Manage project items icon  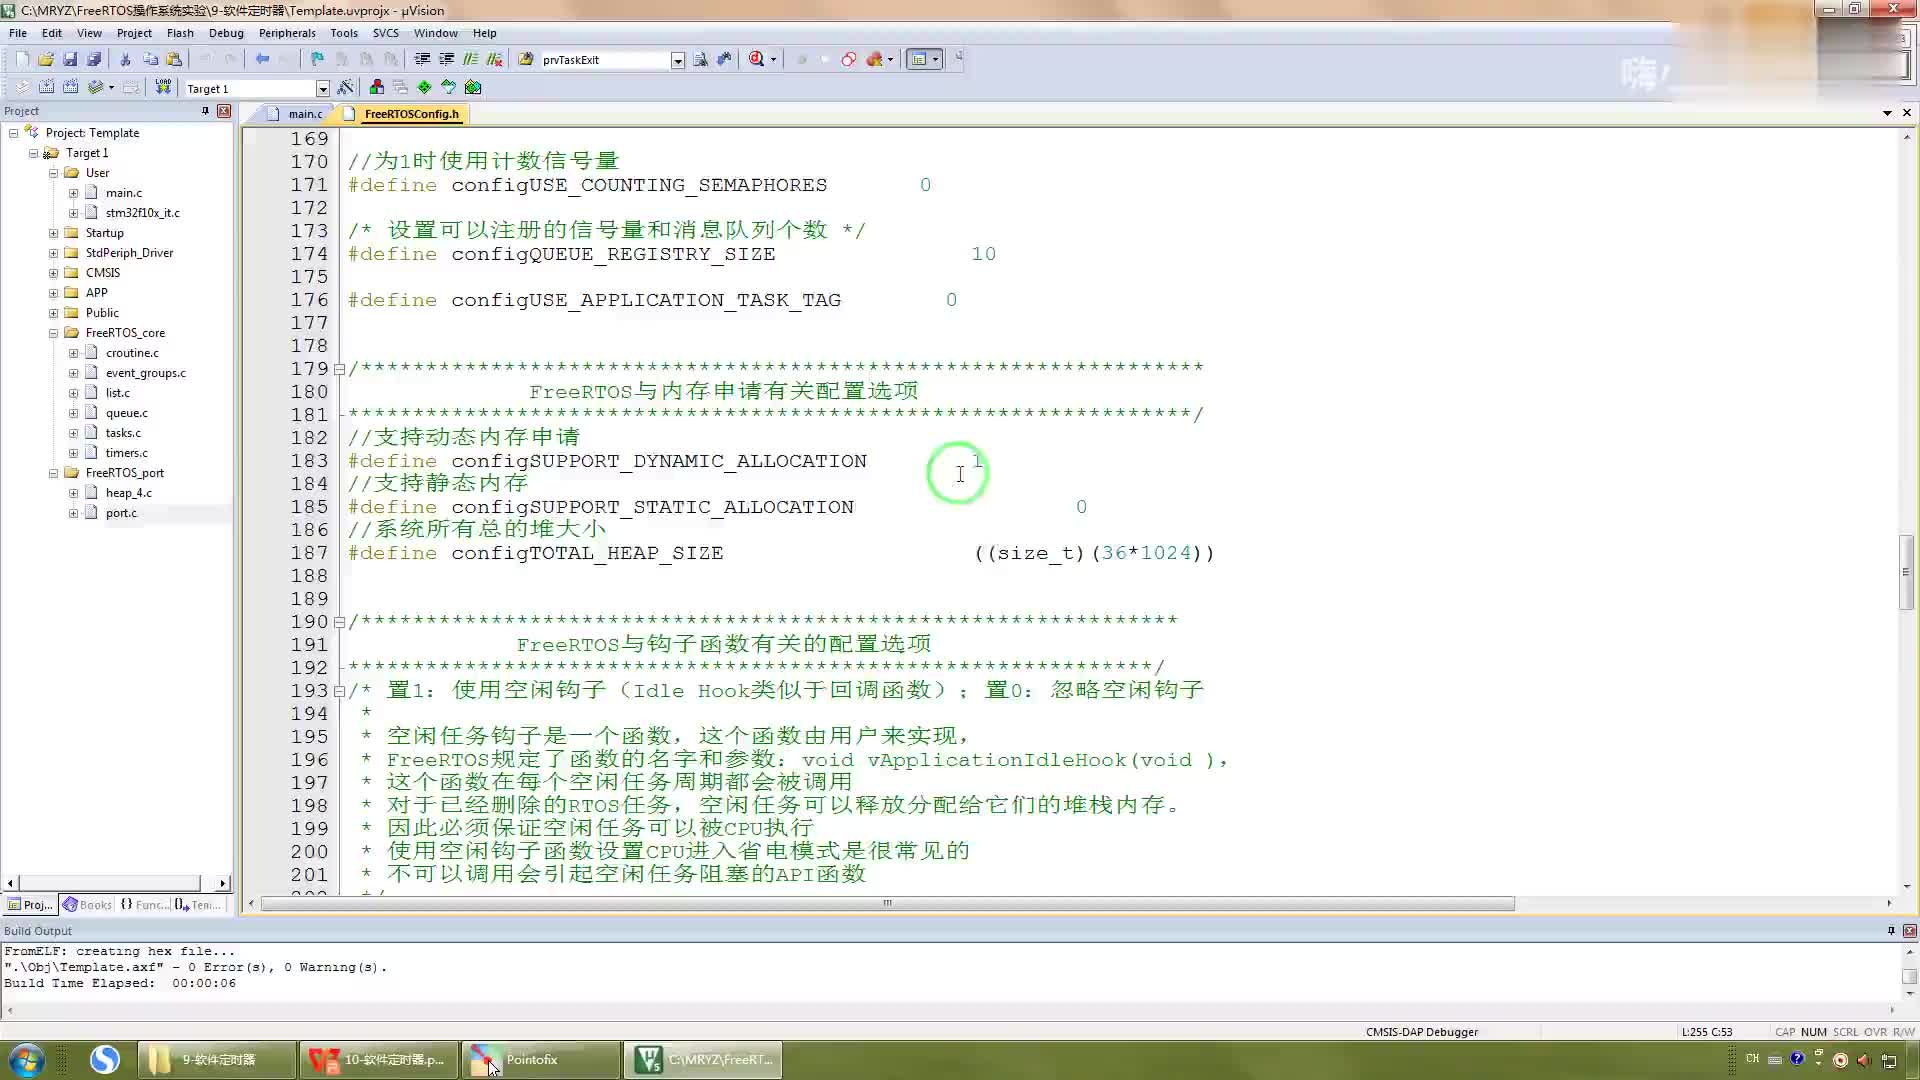[376, 87]
